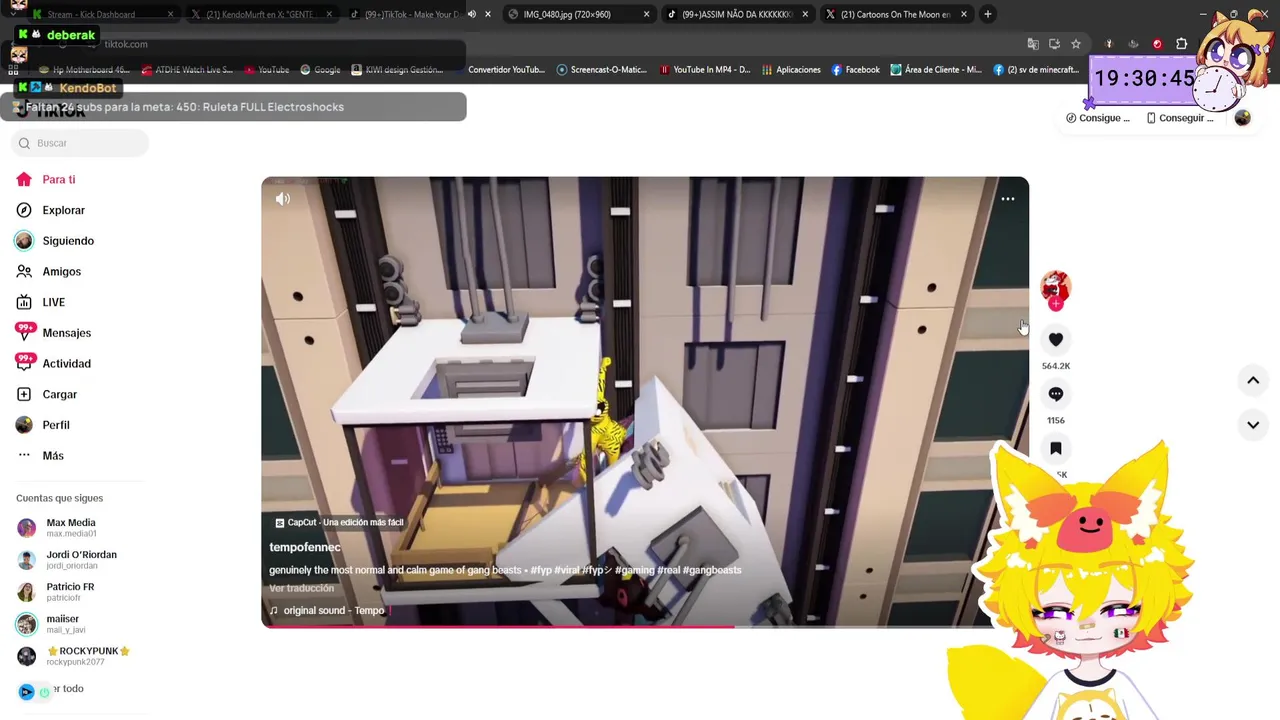This screenshot has width=1280, height=720.
Task: Click the #gaming hashtag in caption
Action: tap(634, 570)
